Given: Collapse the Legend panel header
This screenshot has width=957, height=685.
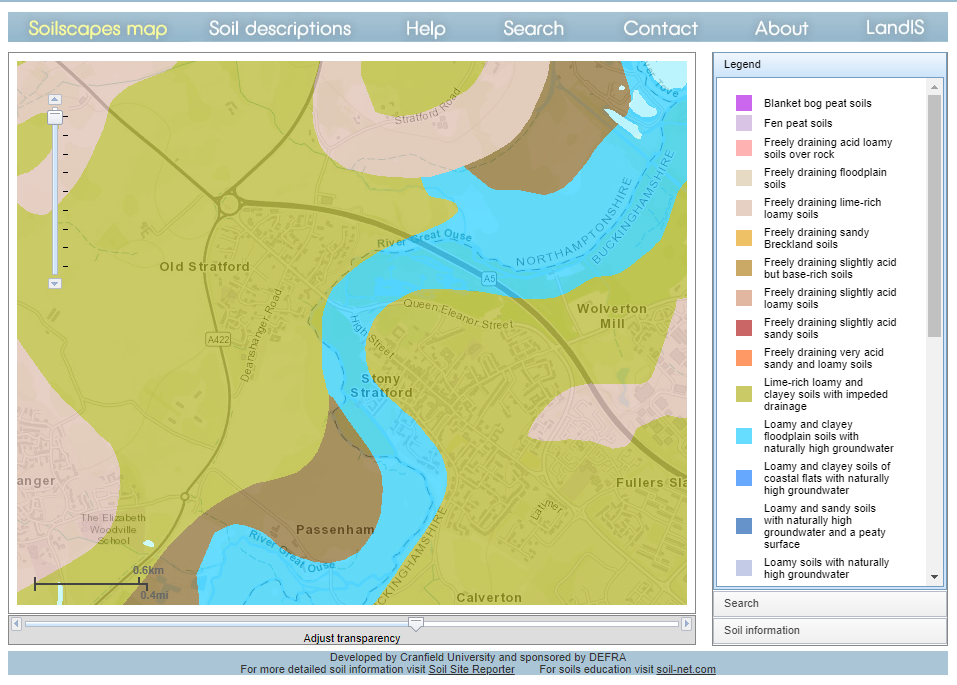Looking at the screenshot, I should point(829,64).
